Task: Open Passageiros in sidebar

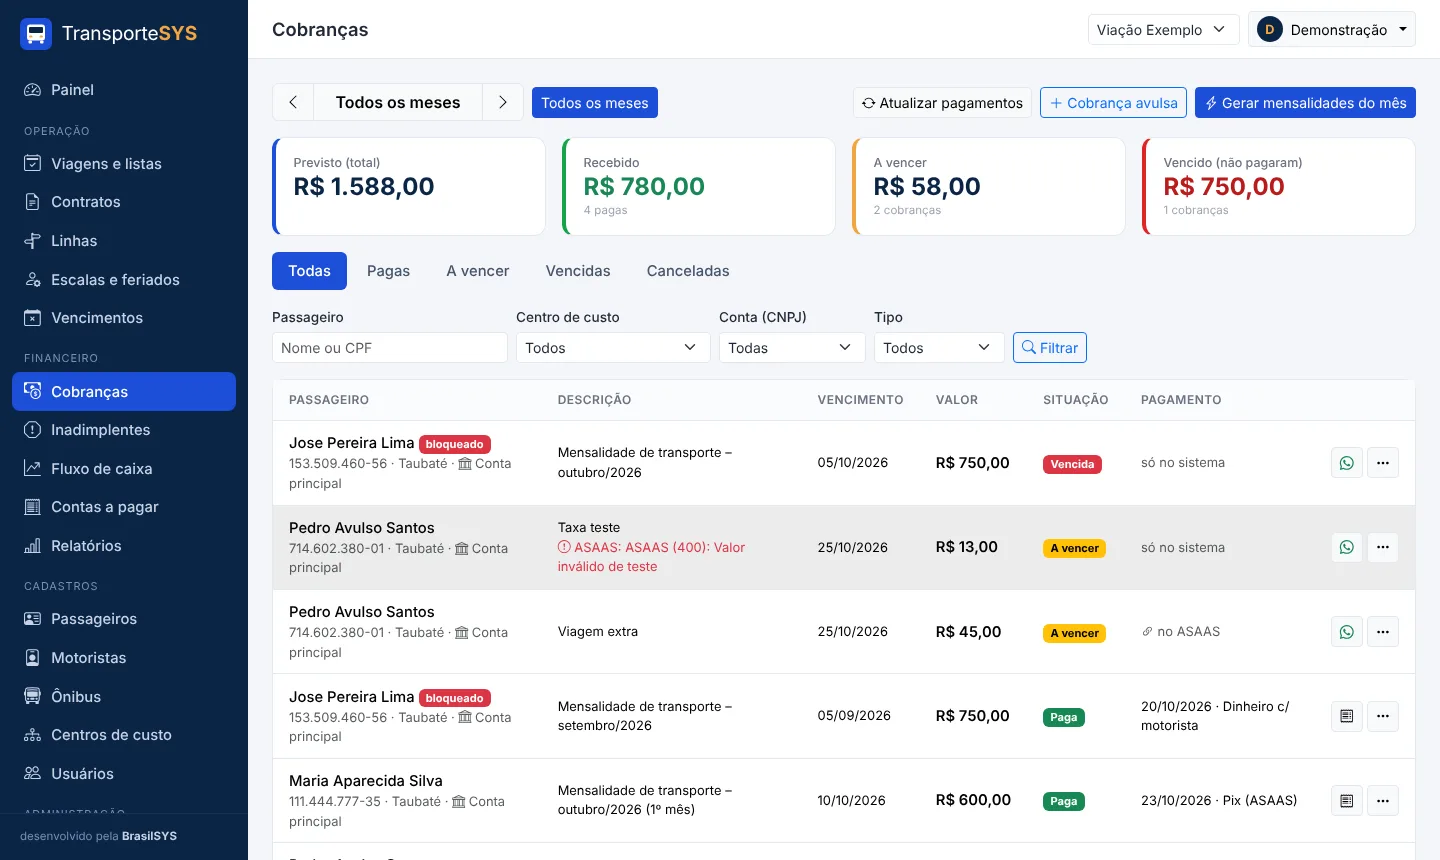Action: click(124, 619)
